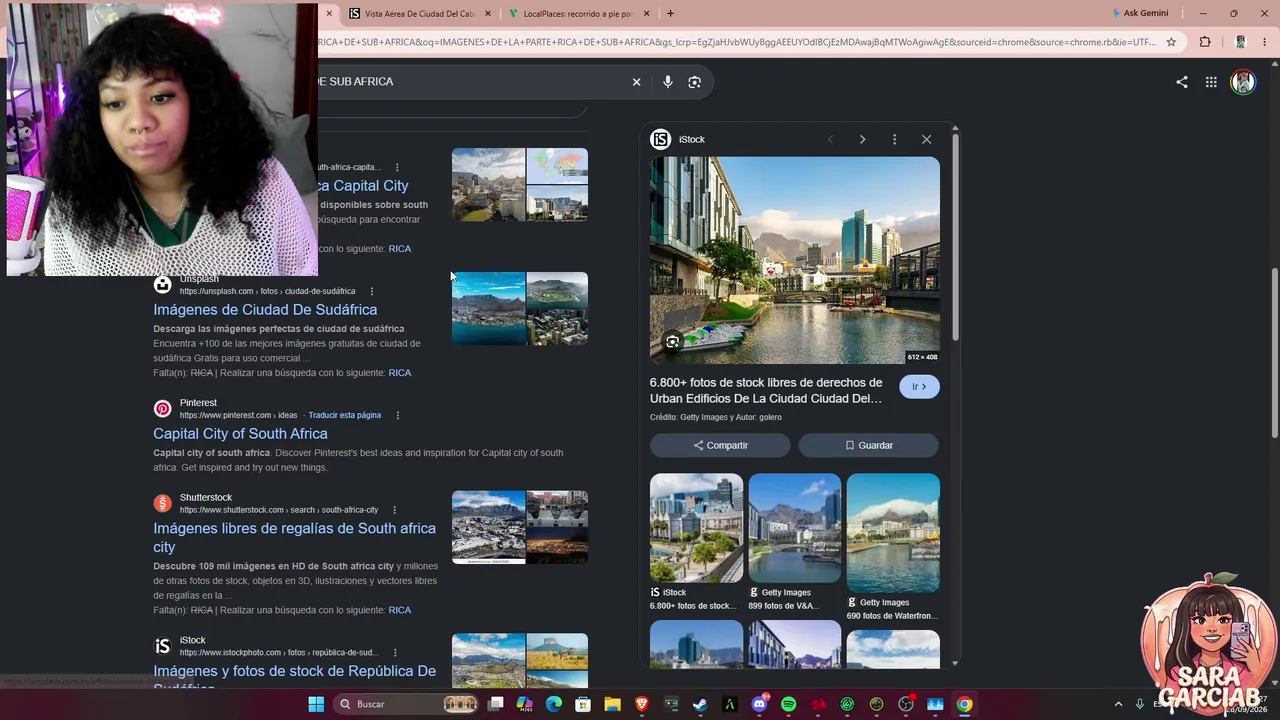Viewport: 1280px width, 720px height.
Task: Click the Google Chrome taskbar icon
Action: [964, 704]
